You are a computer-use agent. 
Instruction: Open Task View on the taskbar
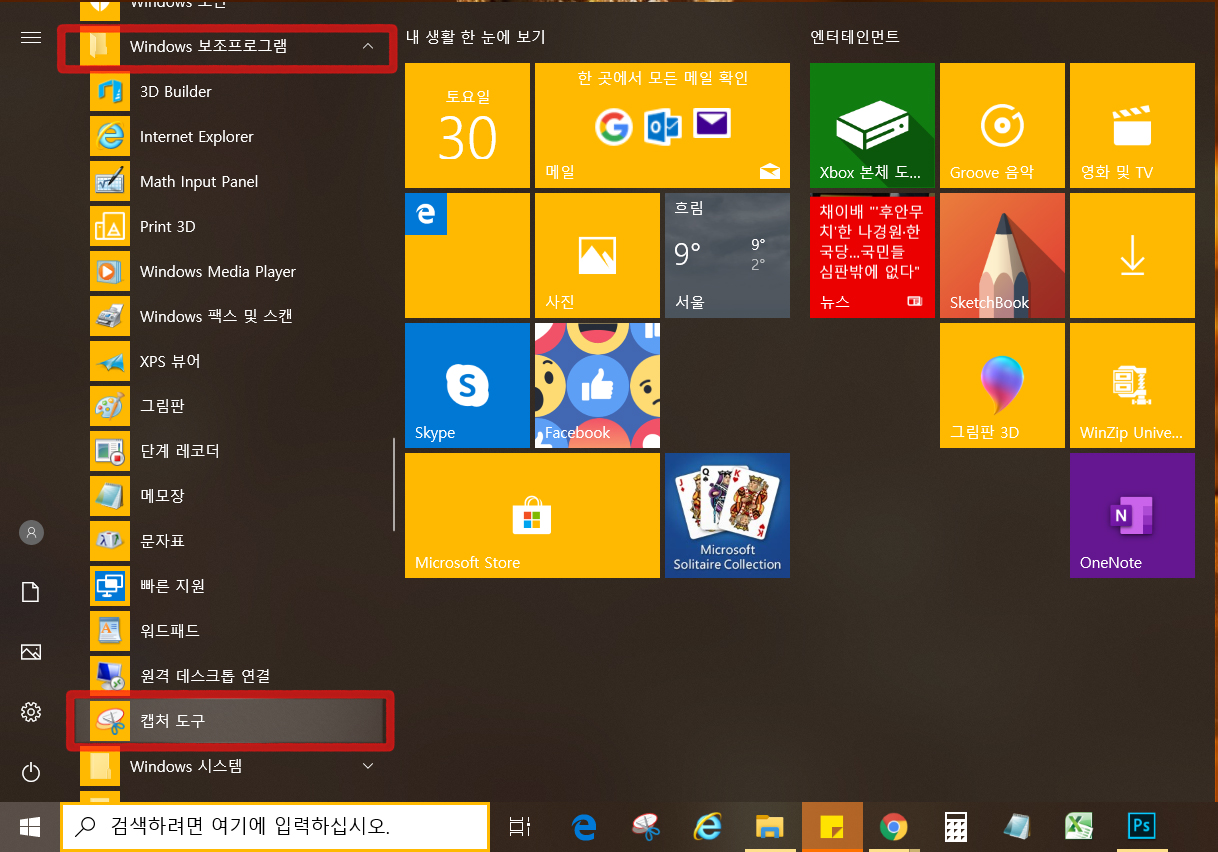(519, 827)
